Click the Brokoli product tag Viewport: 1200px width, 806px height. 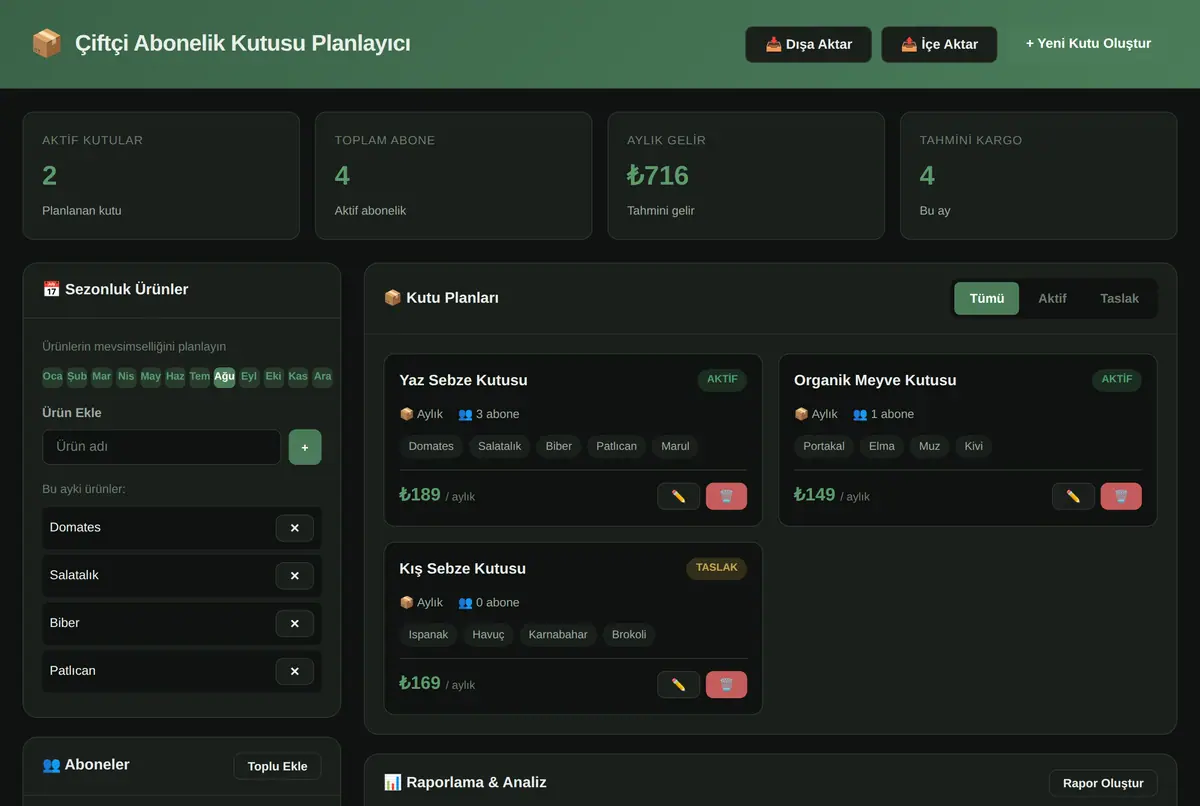coord(629,634)
